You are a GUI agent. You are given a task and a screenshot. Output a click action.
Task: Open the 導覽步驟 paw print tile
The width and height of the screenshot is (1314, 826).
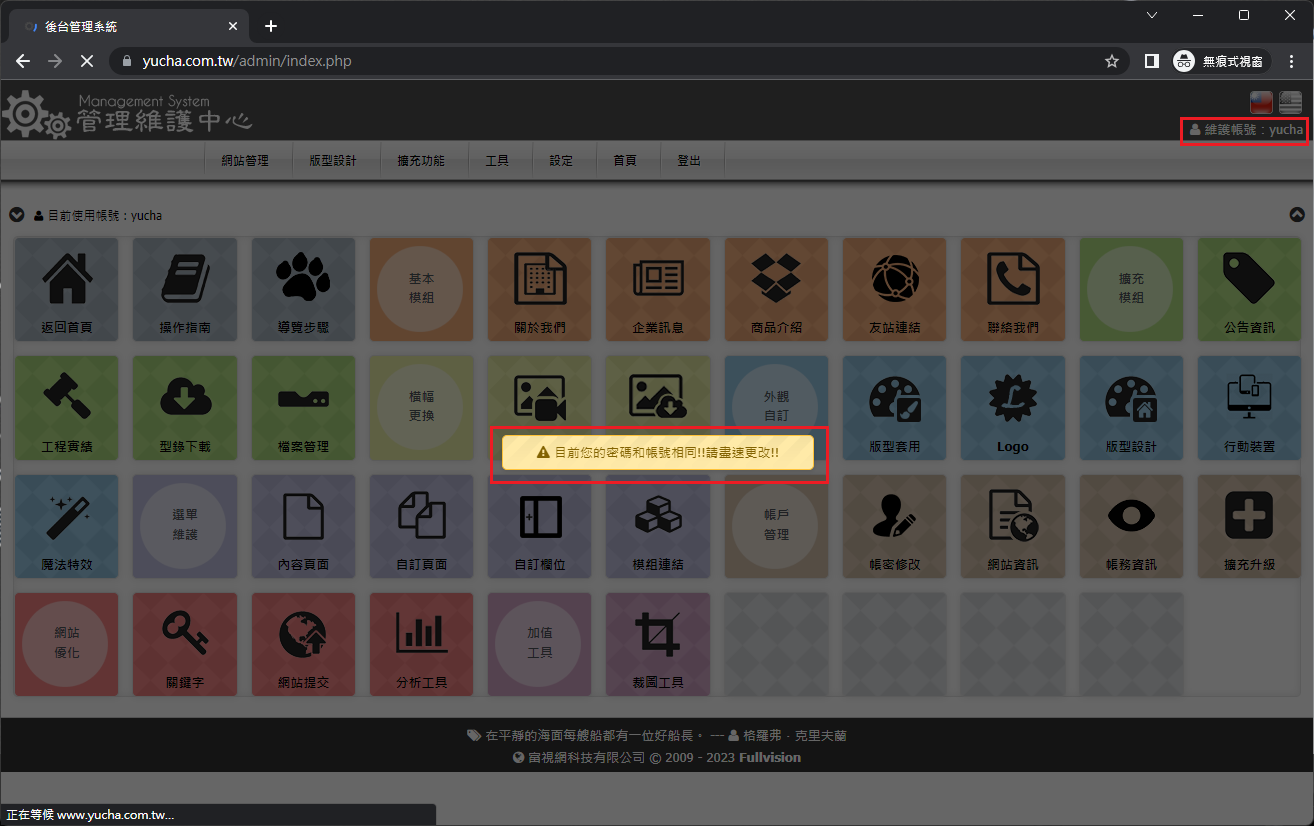pyautogui.click(x=303, y=289)
